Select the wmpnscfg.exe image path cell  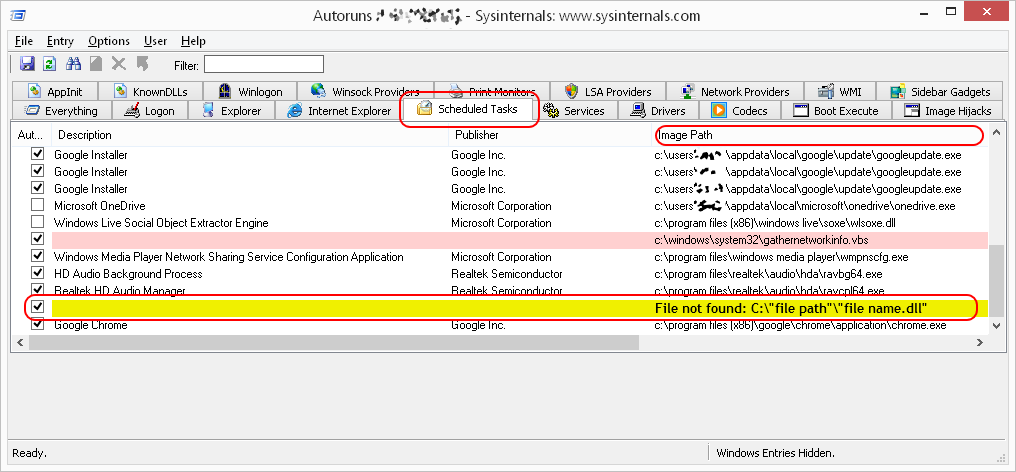781,257
